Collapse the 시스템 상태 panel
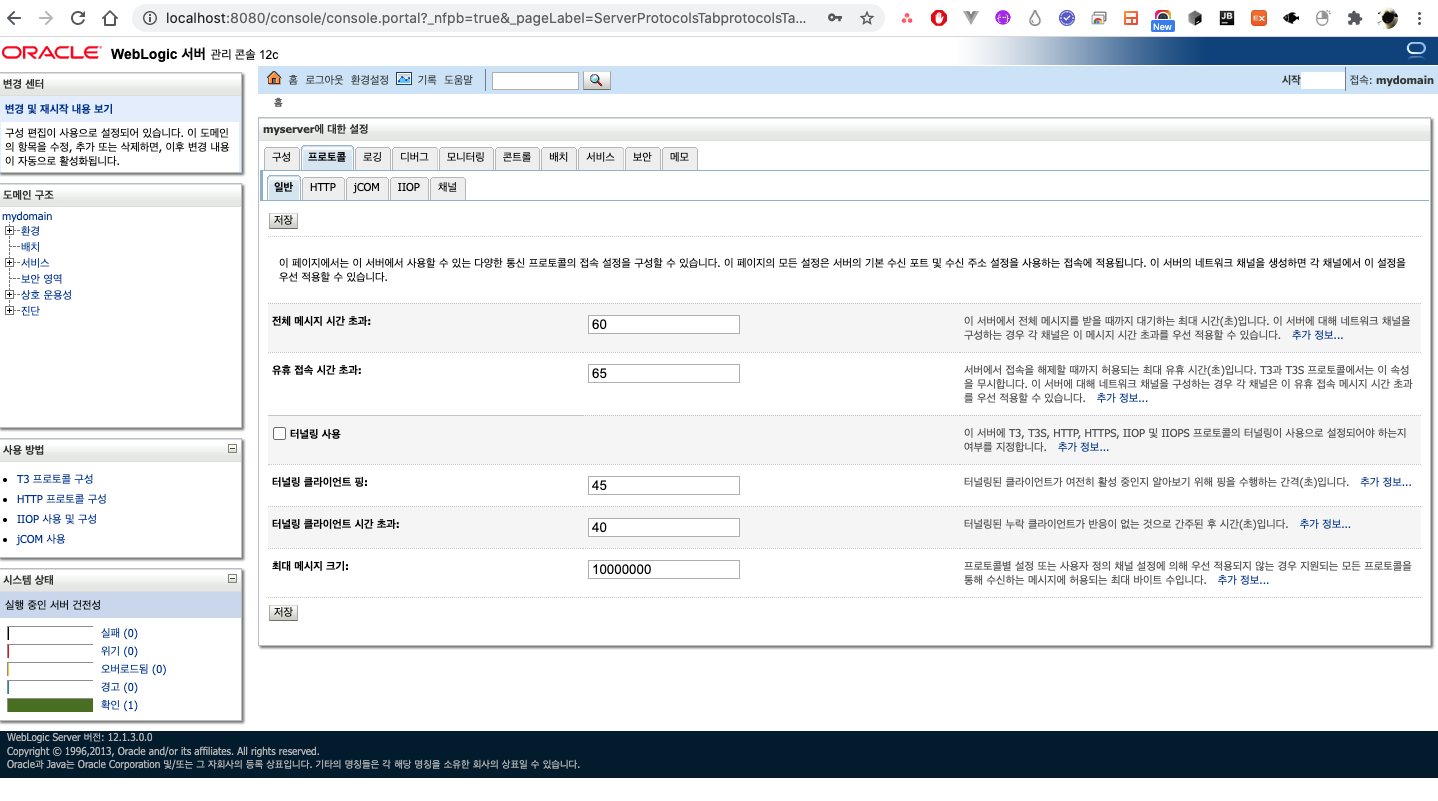The height and width of the screenshot is (801, 1438). point(232,579)
